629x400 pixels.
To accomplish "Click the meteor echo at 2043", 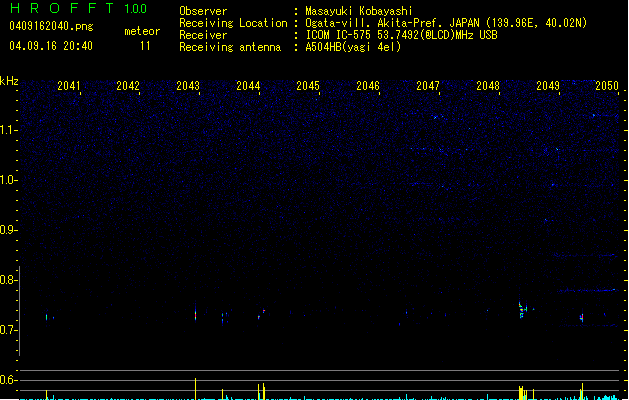I will (195, 315).
